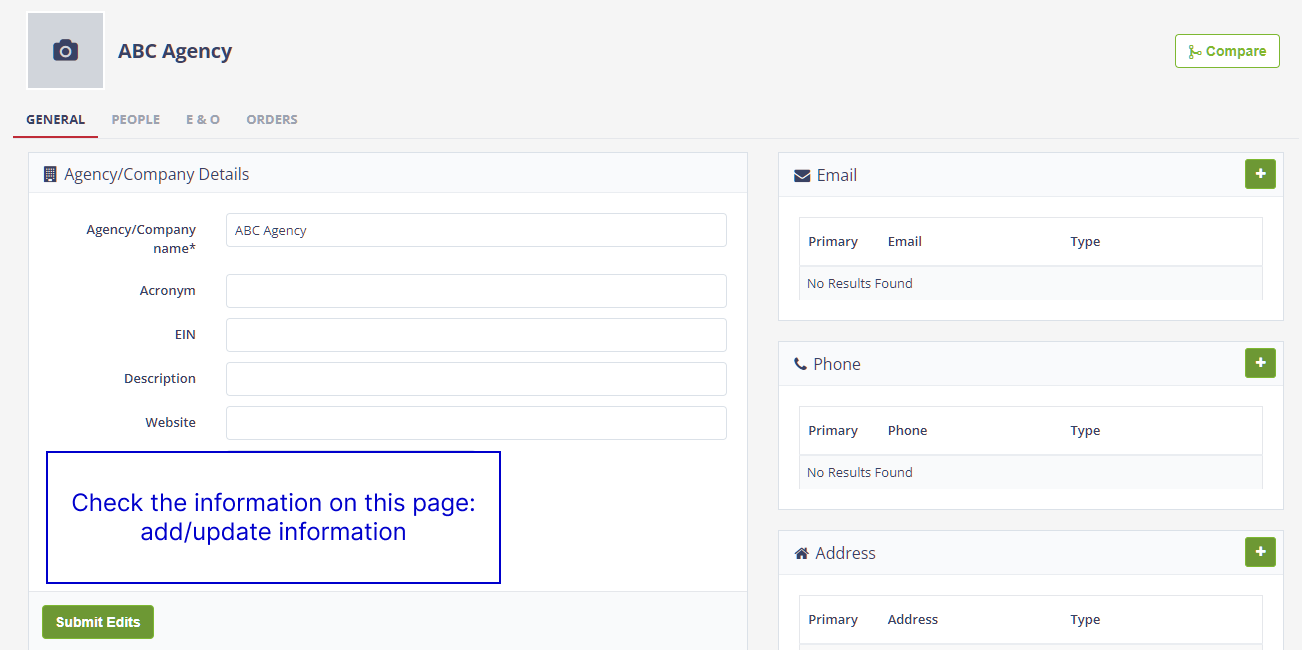Switch to the People tab
This screenshot has height=650, width=1302.
pyautogui.click(x=136, y=119)
